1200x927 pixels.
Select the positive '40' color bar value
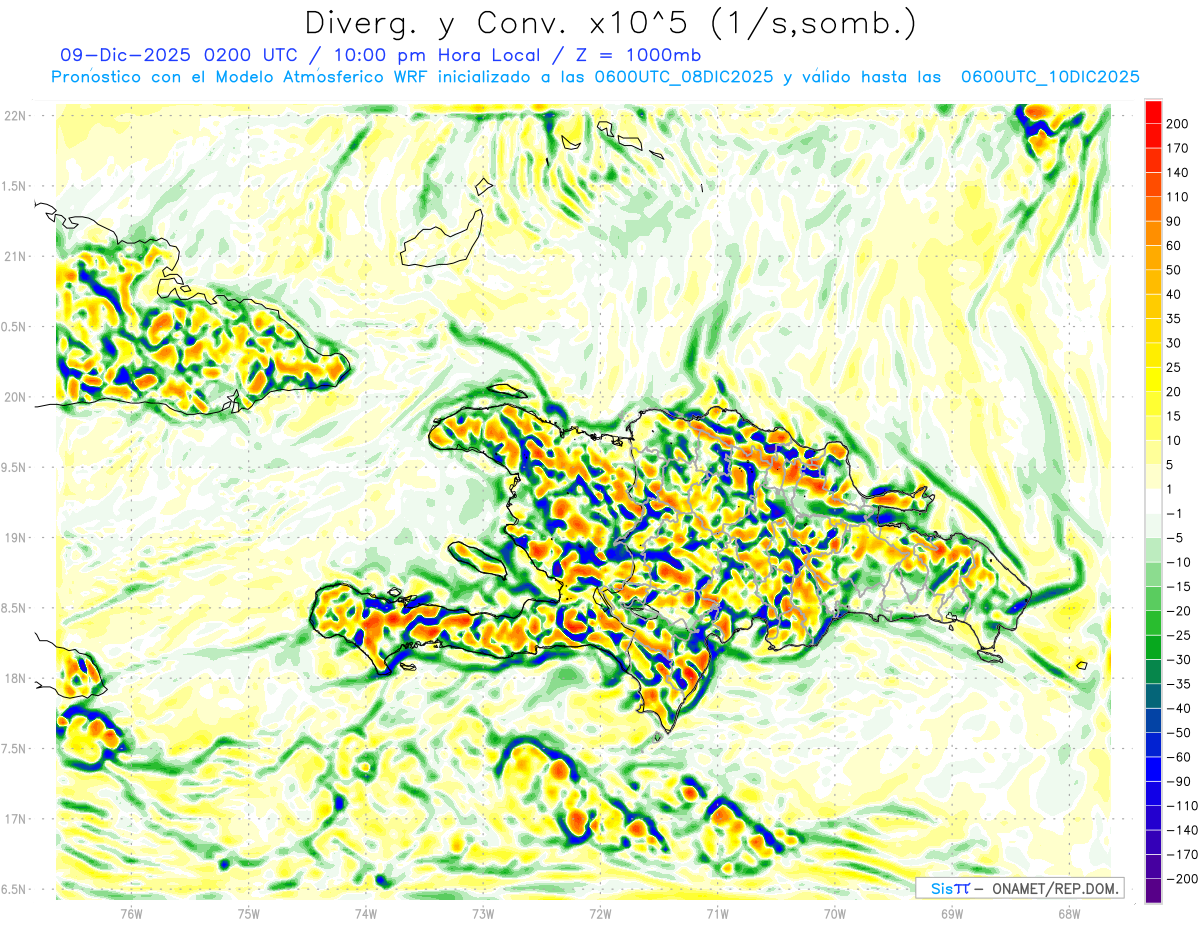1175,295
